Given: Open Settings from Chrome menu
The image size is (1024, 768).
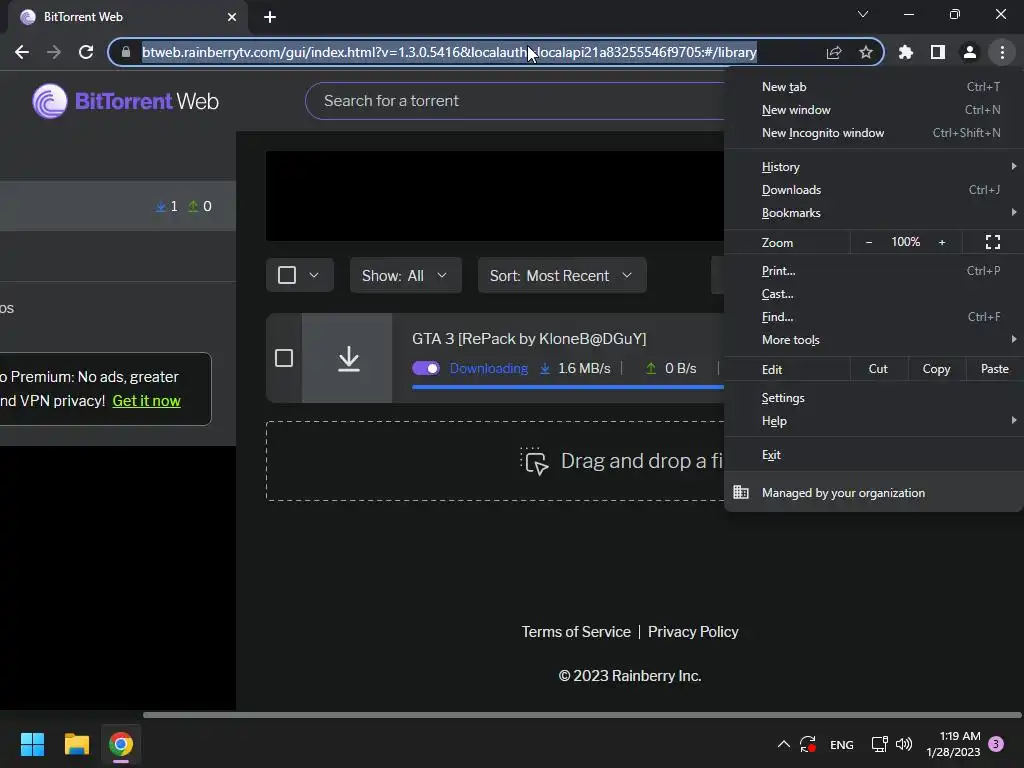Looking at the screenshot, I should pyautogui.click(x=874, y=398).
